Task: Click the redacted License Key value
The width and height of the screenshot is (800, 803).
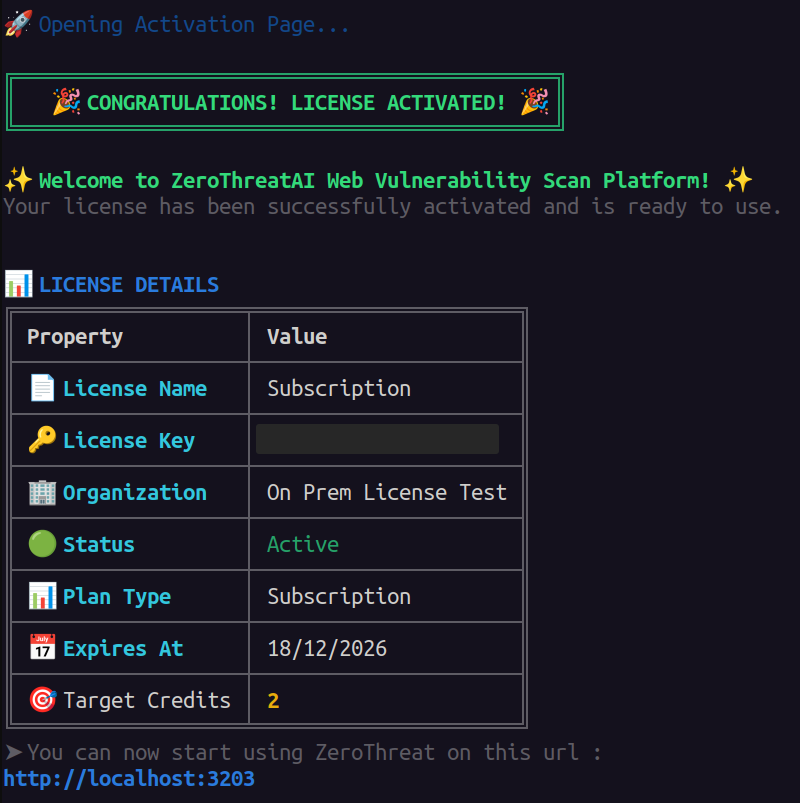Action: point(377,439)
